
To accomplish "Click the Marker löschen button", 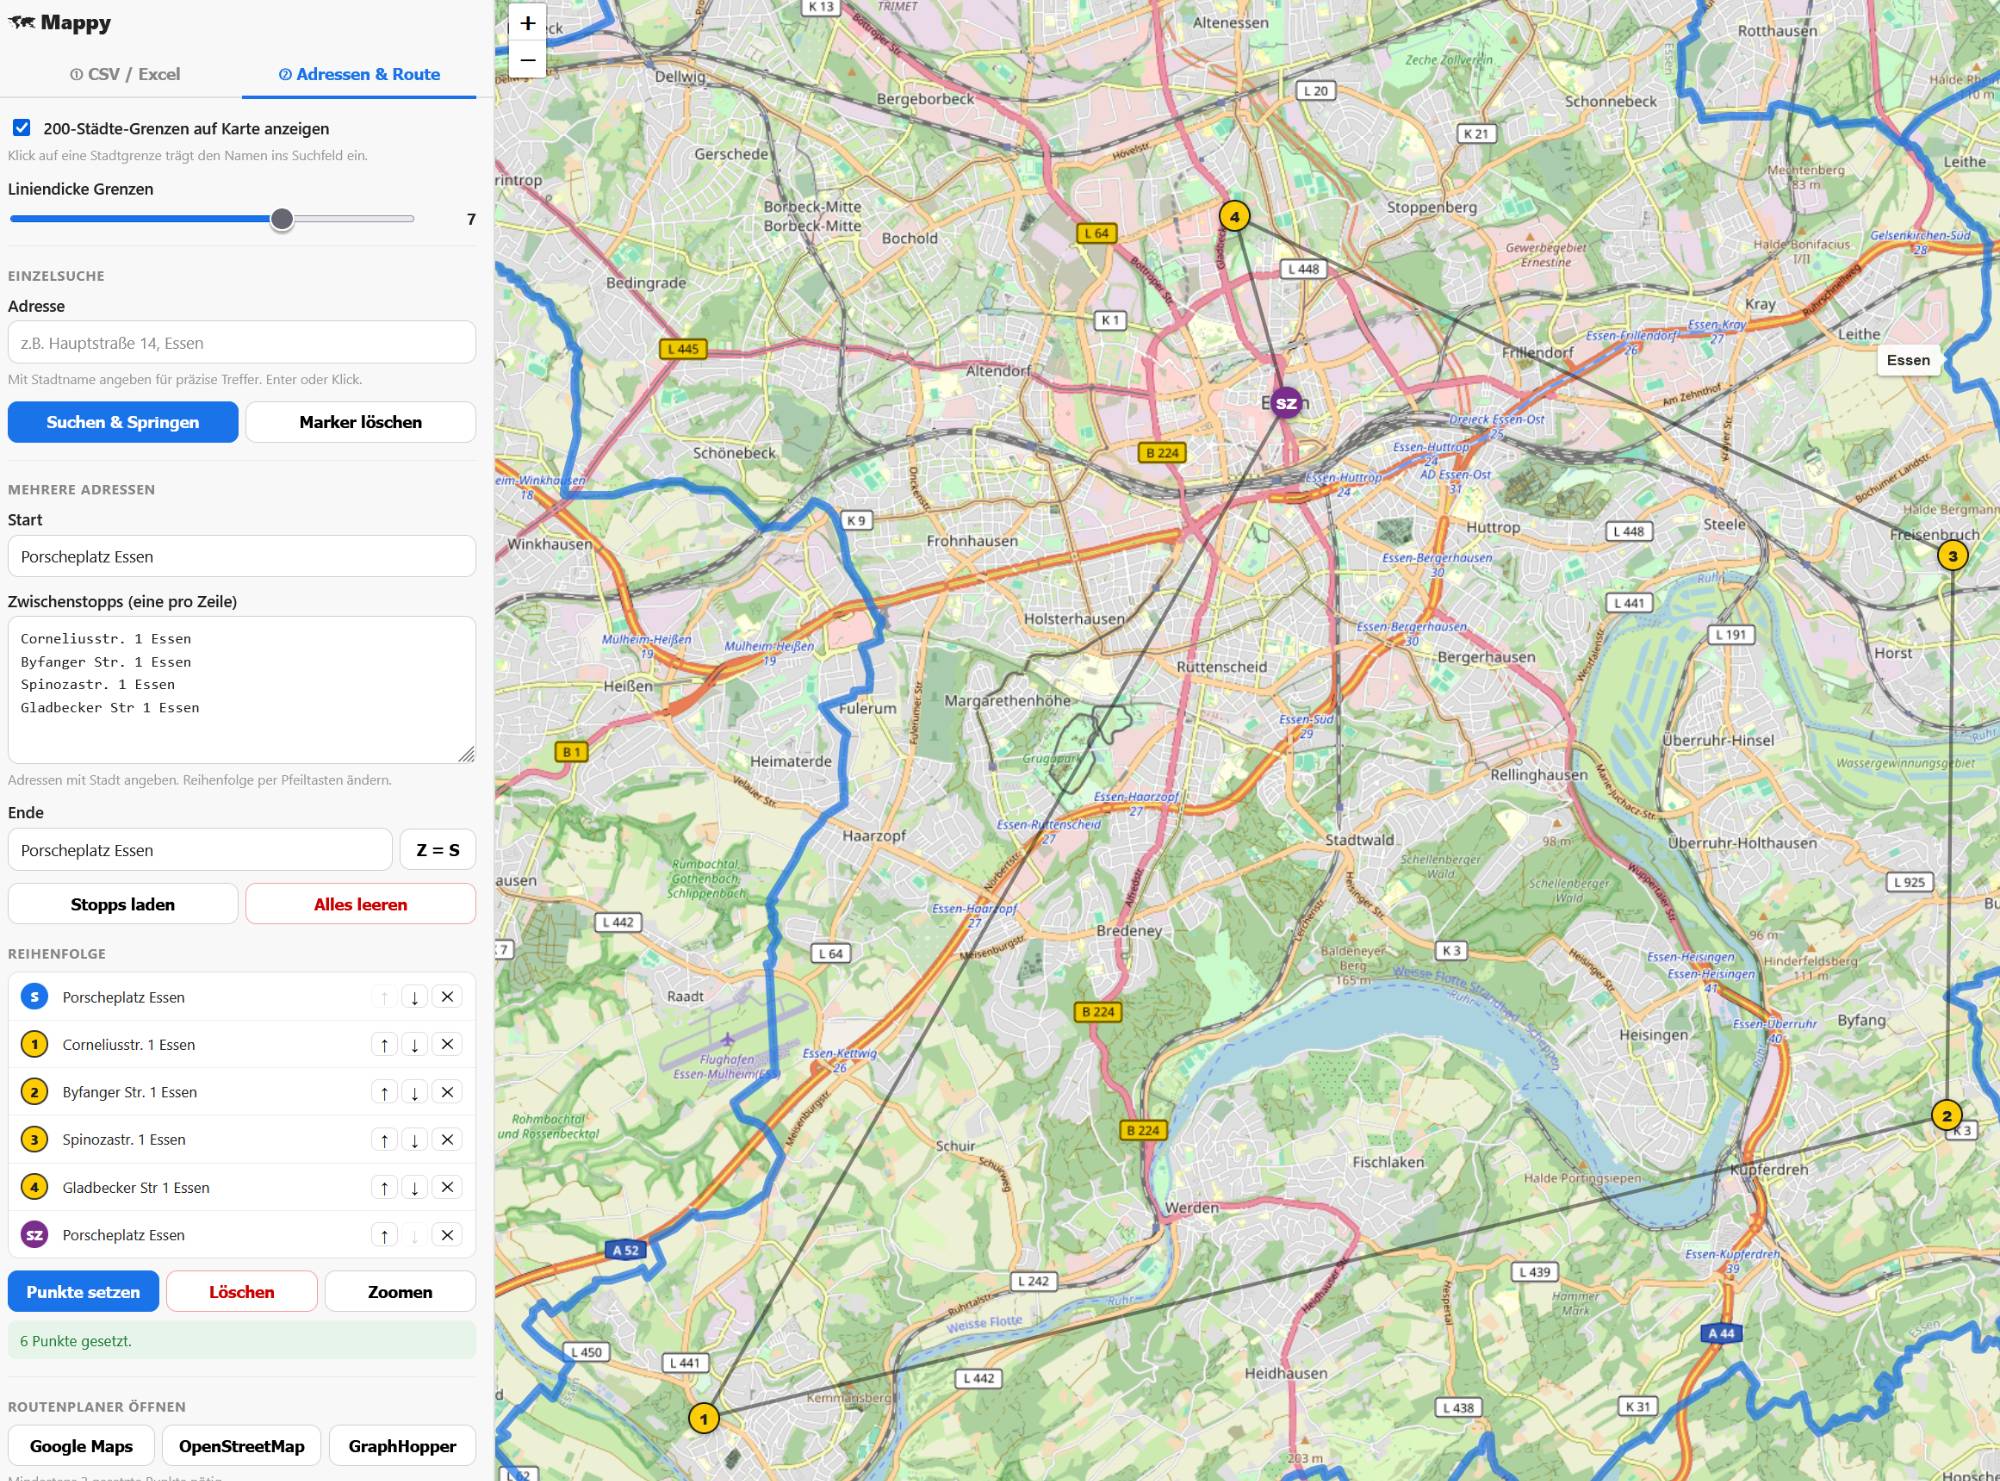I will [360, 422].
